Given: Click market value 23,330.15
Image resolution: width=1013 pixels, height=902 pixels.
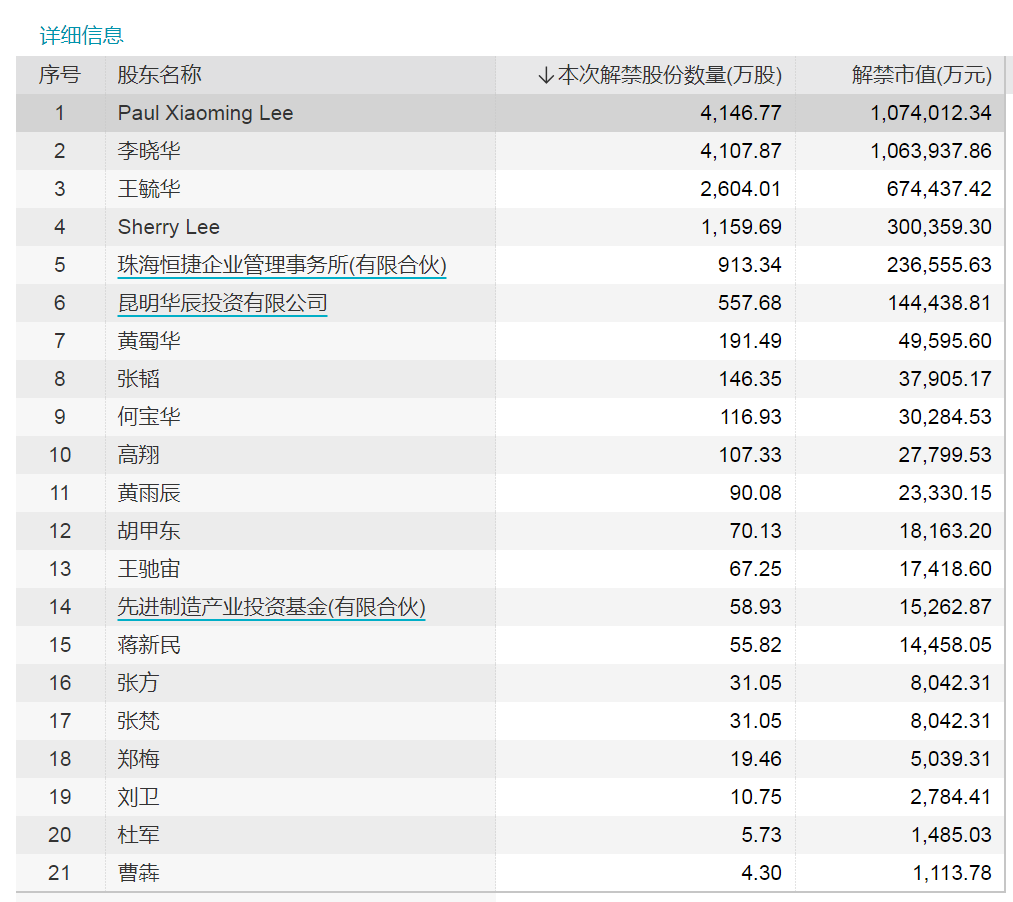Looking at the screenshot, I should click(945, 493).
